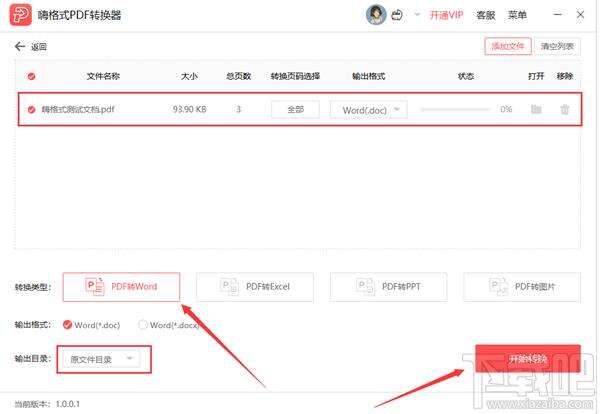The image size is (602, 414).
Task: Click the 清空列表 button
Action: [x=557, y=46]
